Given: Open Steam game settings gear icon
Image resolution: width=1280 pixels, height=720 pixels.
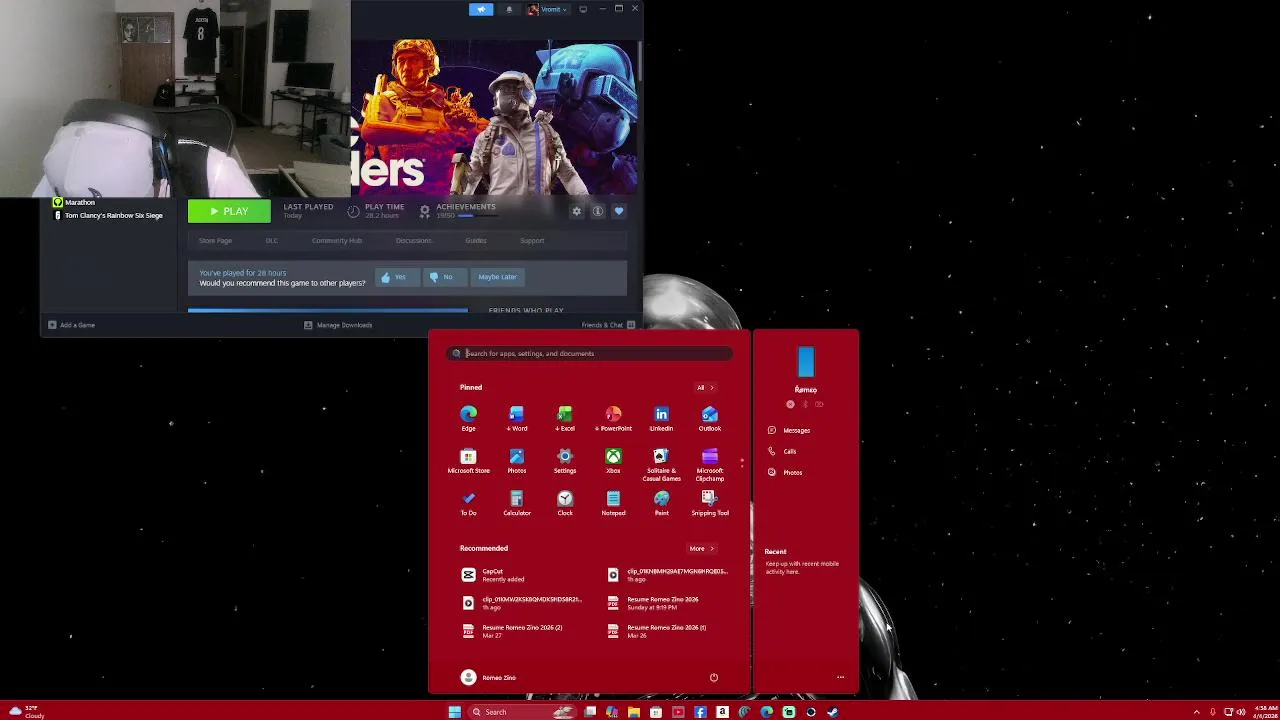Looking at the screenshot, I should 576,211.
